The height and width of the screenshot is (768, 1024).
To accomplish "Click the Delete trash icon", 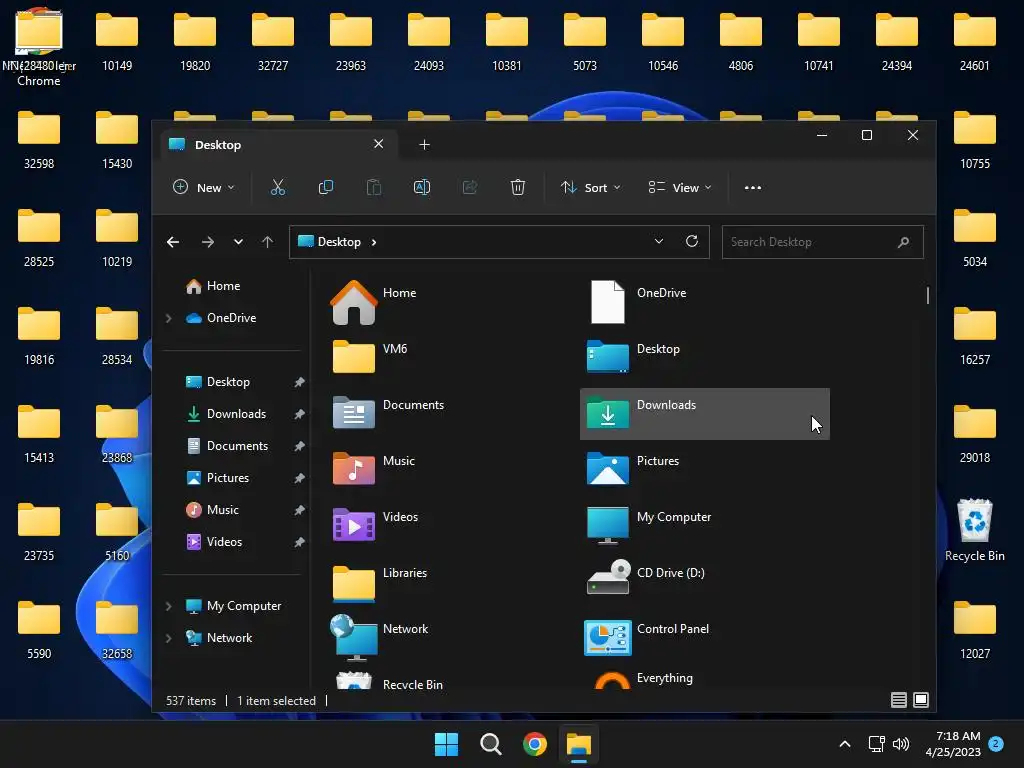I will tap(517, 187).
